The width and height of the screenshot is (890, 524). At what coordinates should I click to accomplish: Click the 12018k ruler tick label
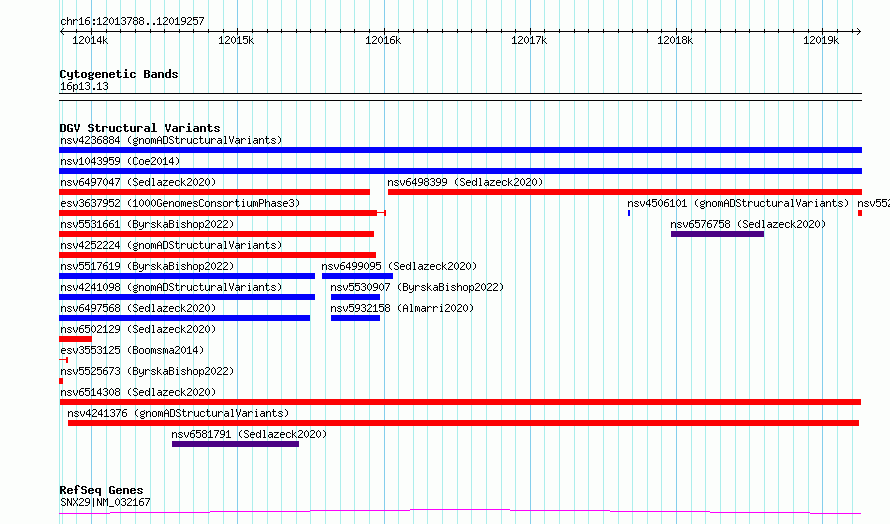click(x=675, y=40)
